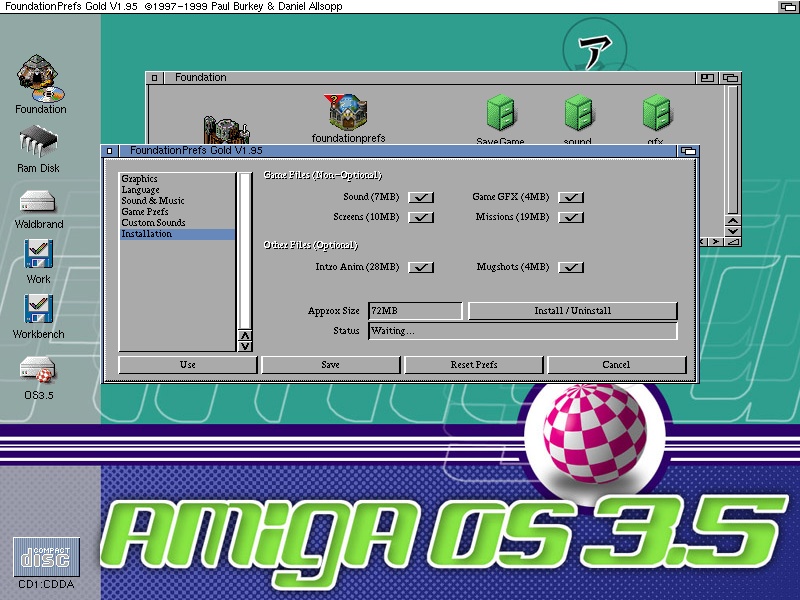
Task: Click the Foundation window title bar
Action: pos(429,78)
